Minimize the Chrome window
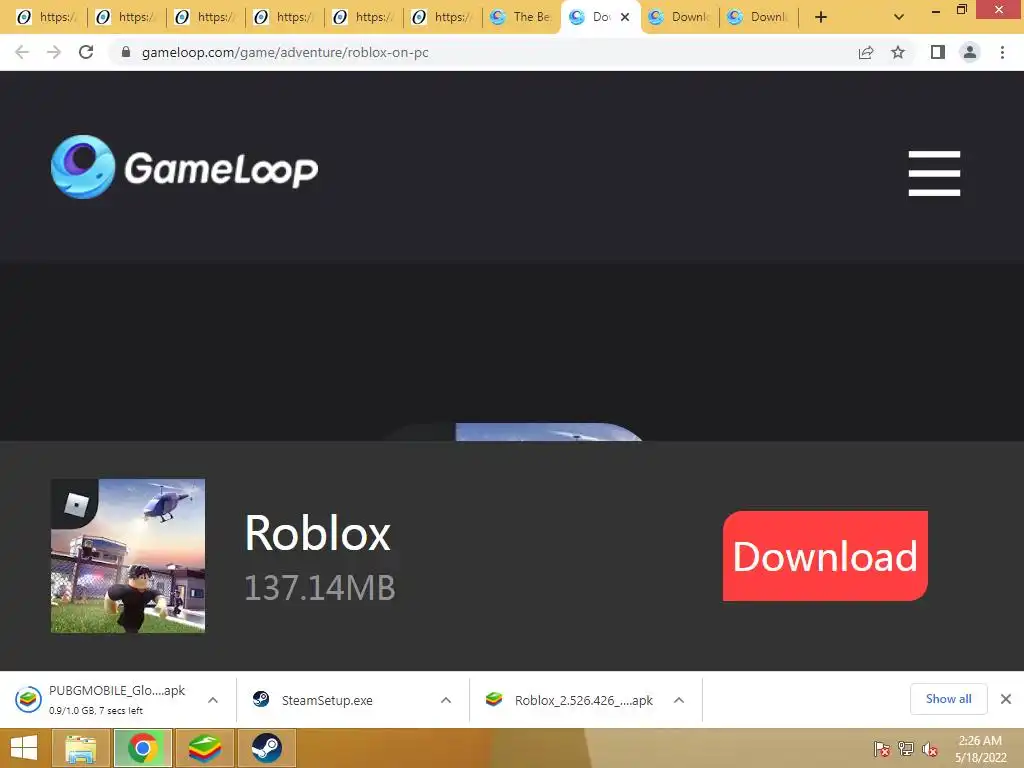 click(x=935, y=10)
